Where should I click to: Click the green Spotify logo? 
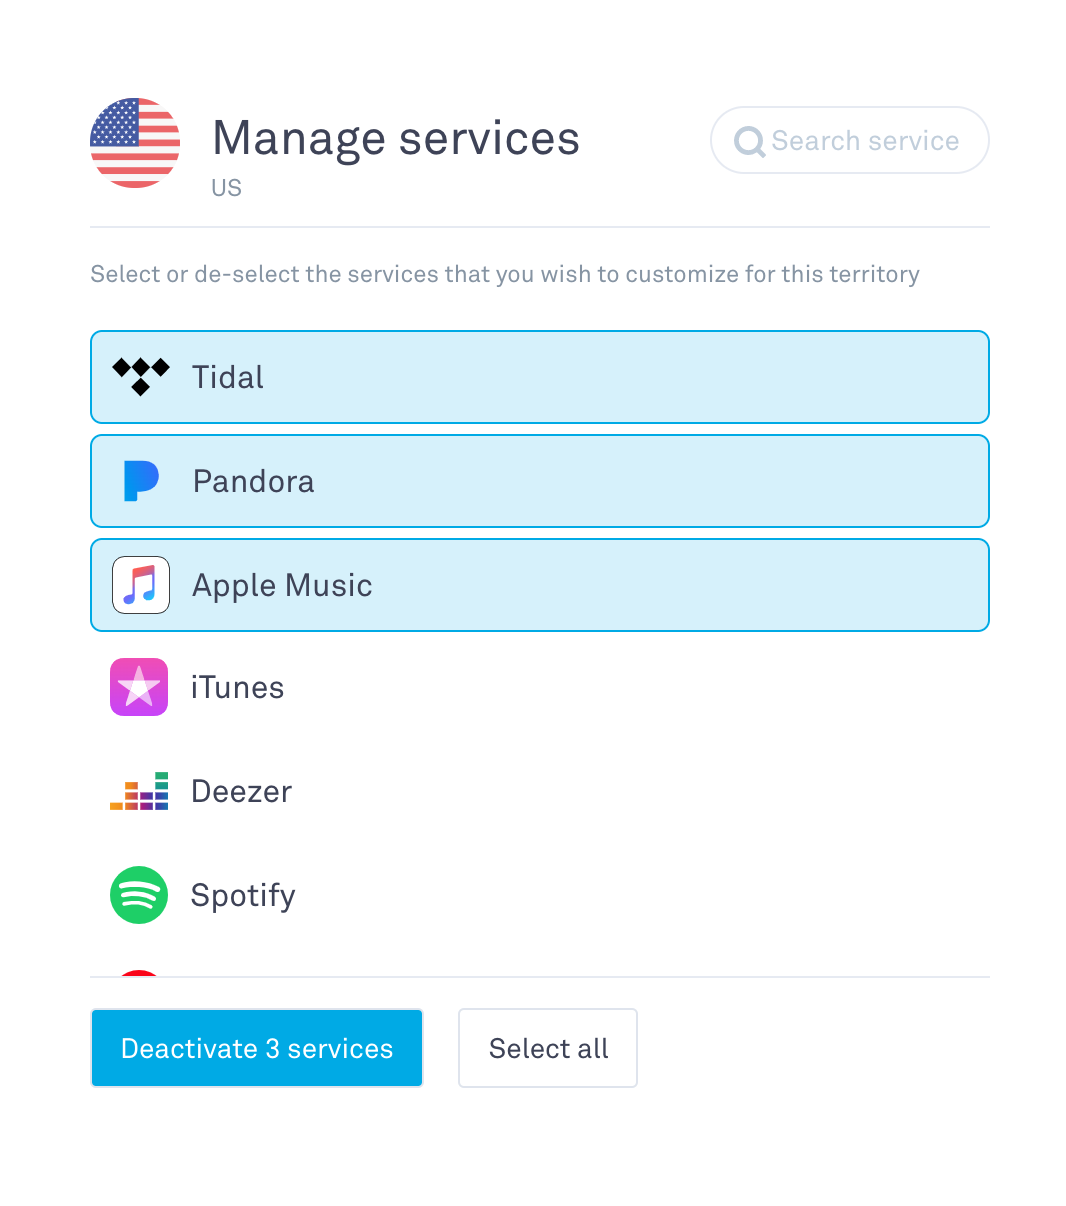click(139, 895)
